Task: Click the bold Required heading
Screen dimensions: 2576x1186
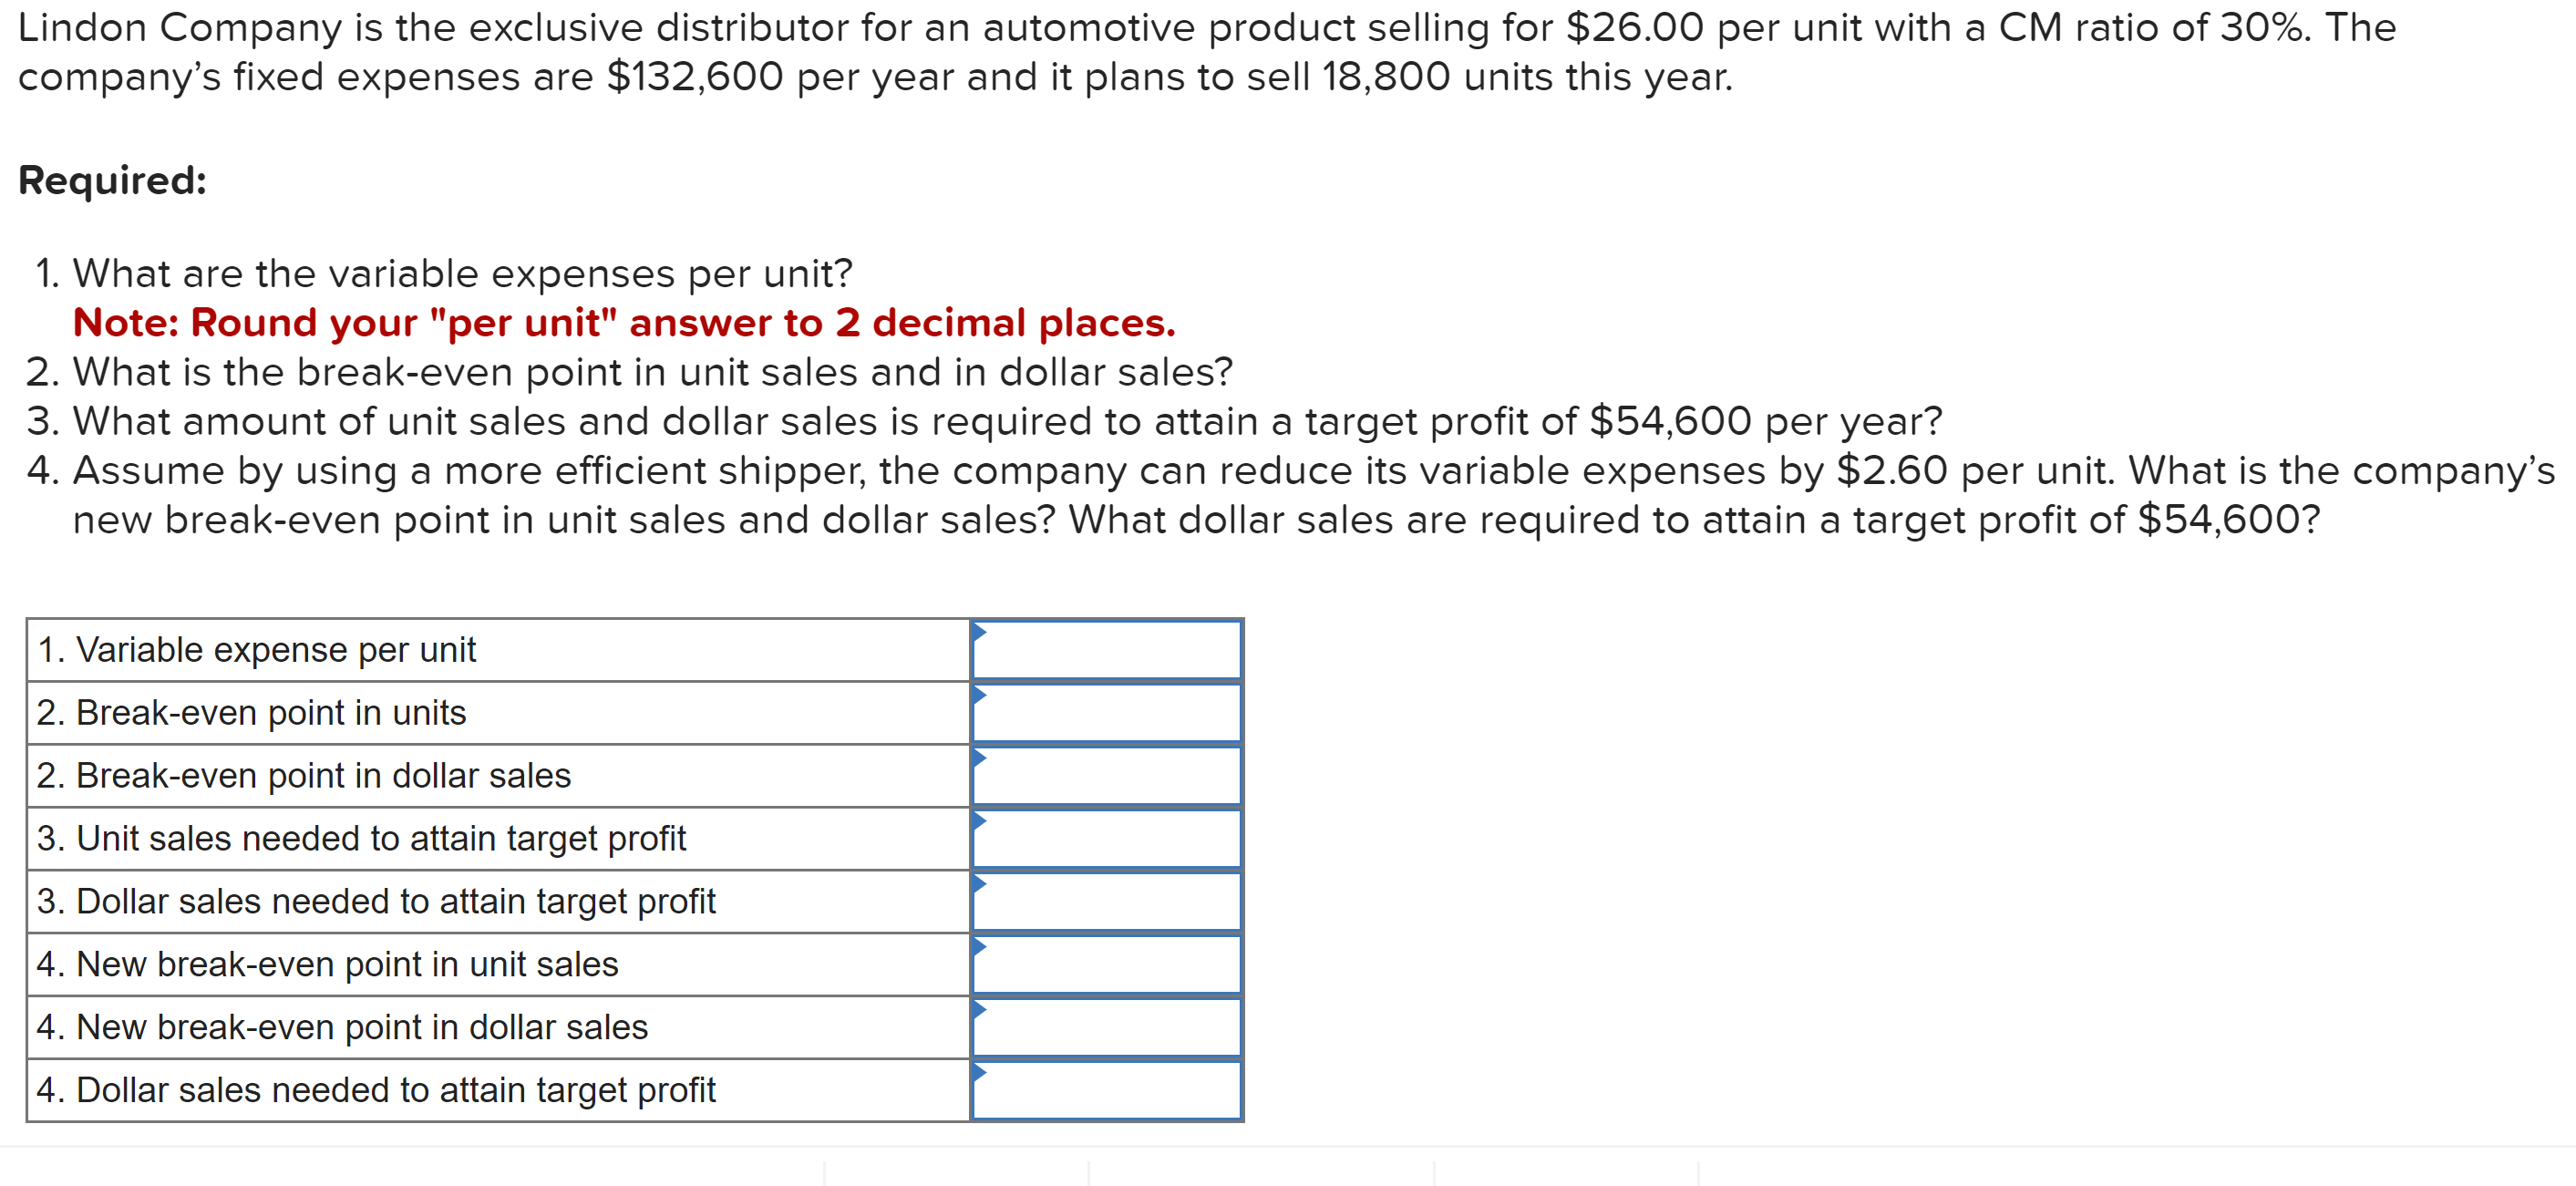Action: tap(113, 181)
